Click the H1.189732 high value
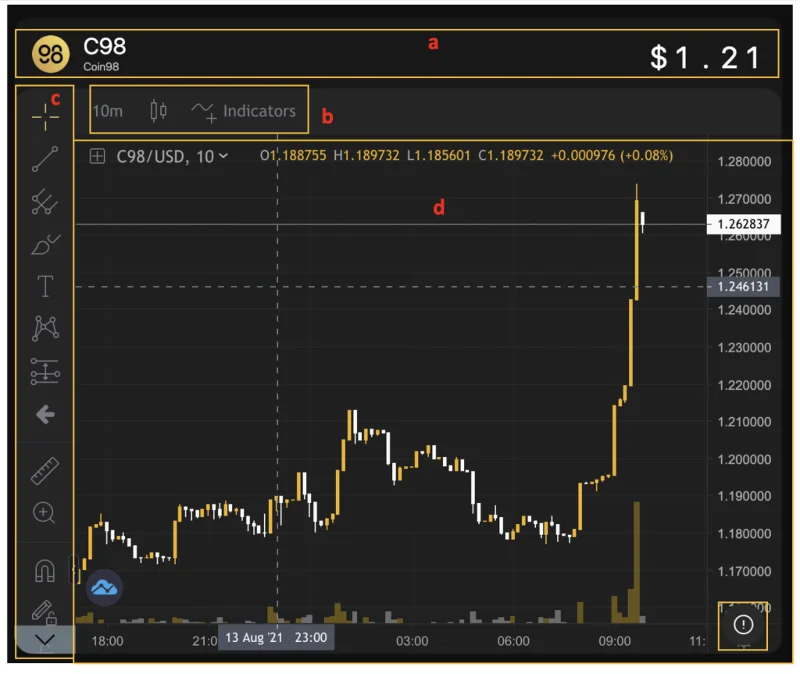Viewport: 800px width, 674px height. [366, 156]
